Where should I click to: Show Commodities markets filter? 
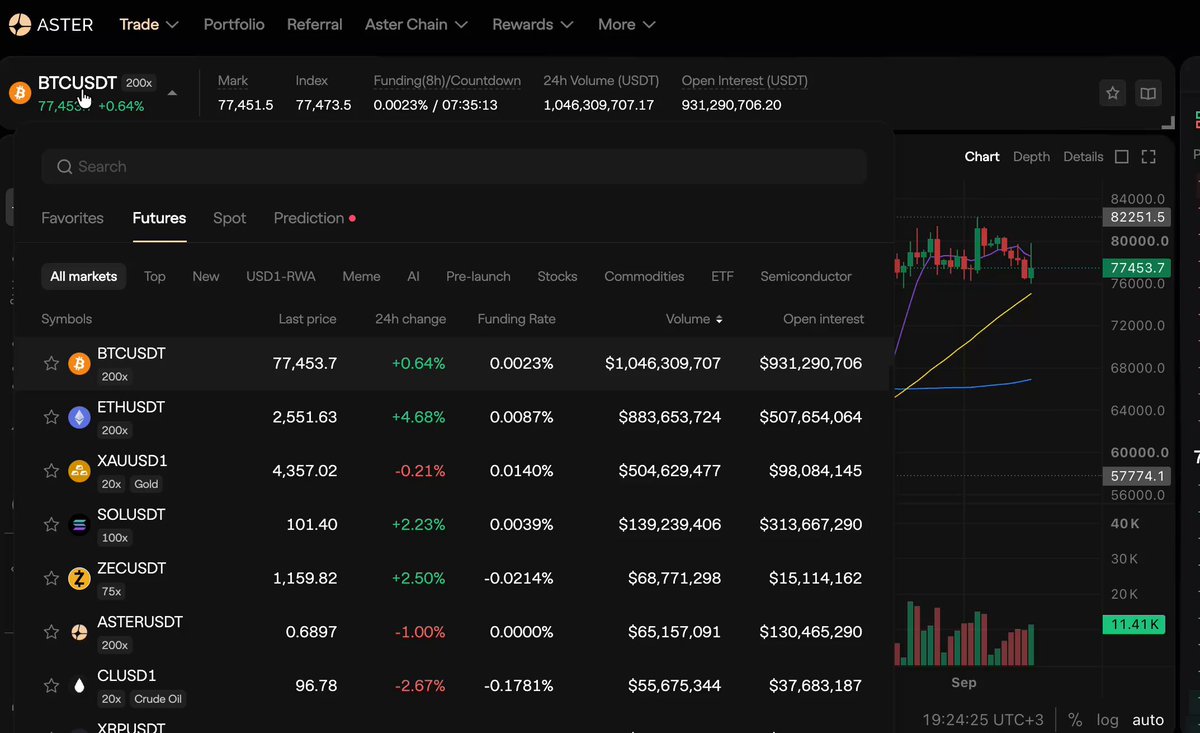[644, 276]
